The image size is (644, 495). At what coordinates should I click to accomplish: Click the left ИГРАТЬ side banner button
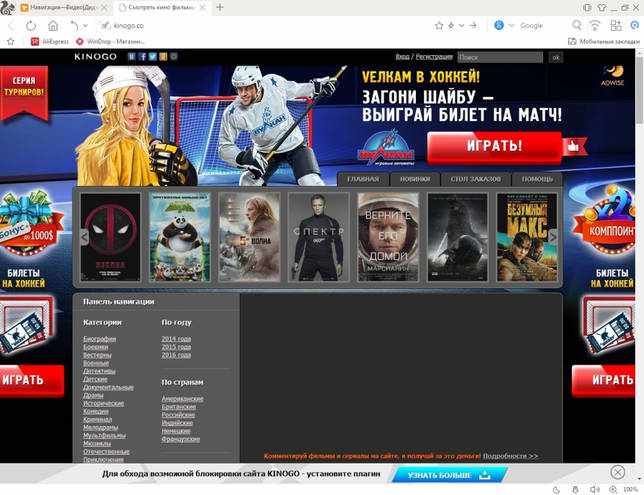pos(32,380)
